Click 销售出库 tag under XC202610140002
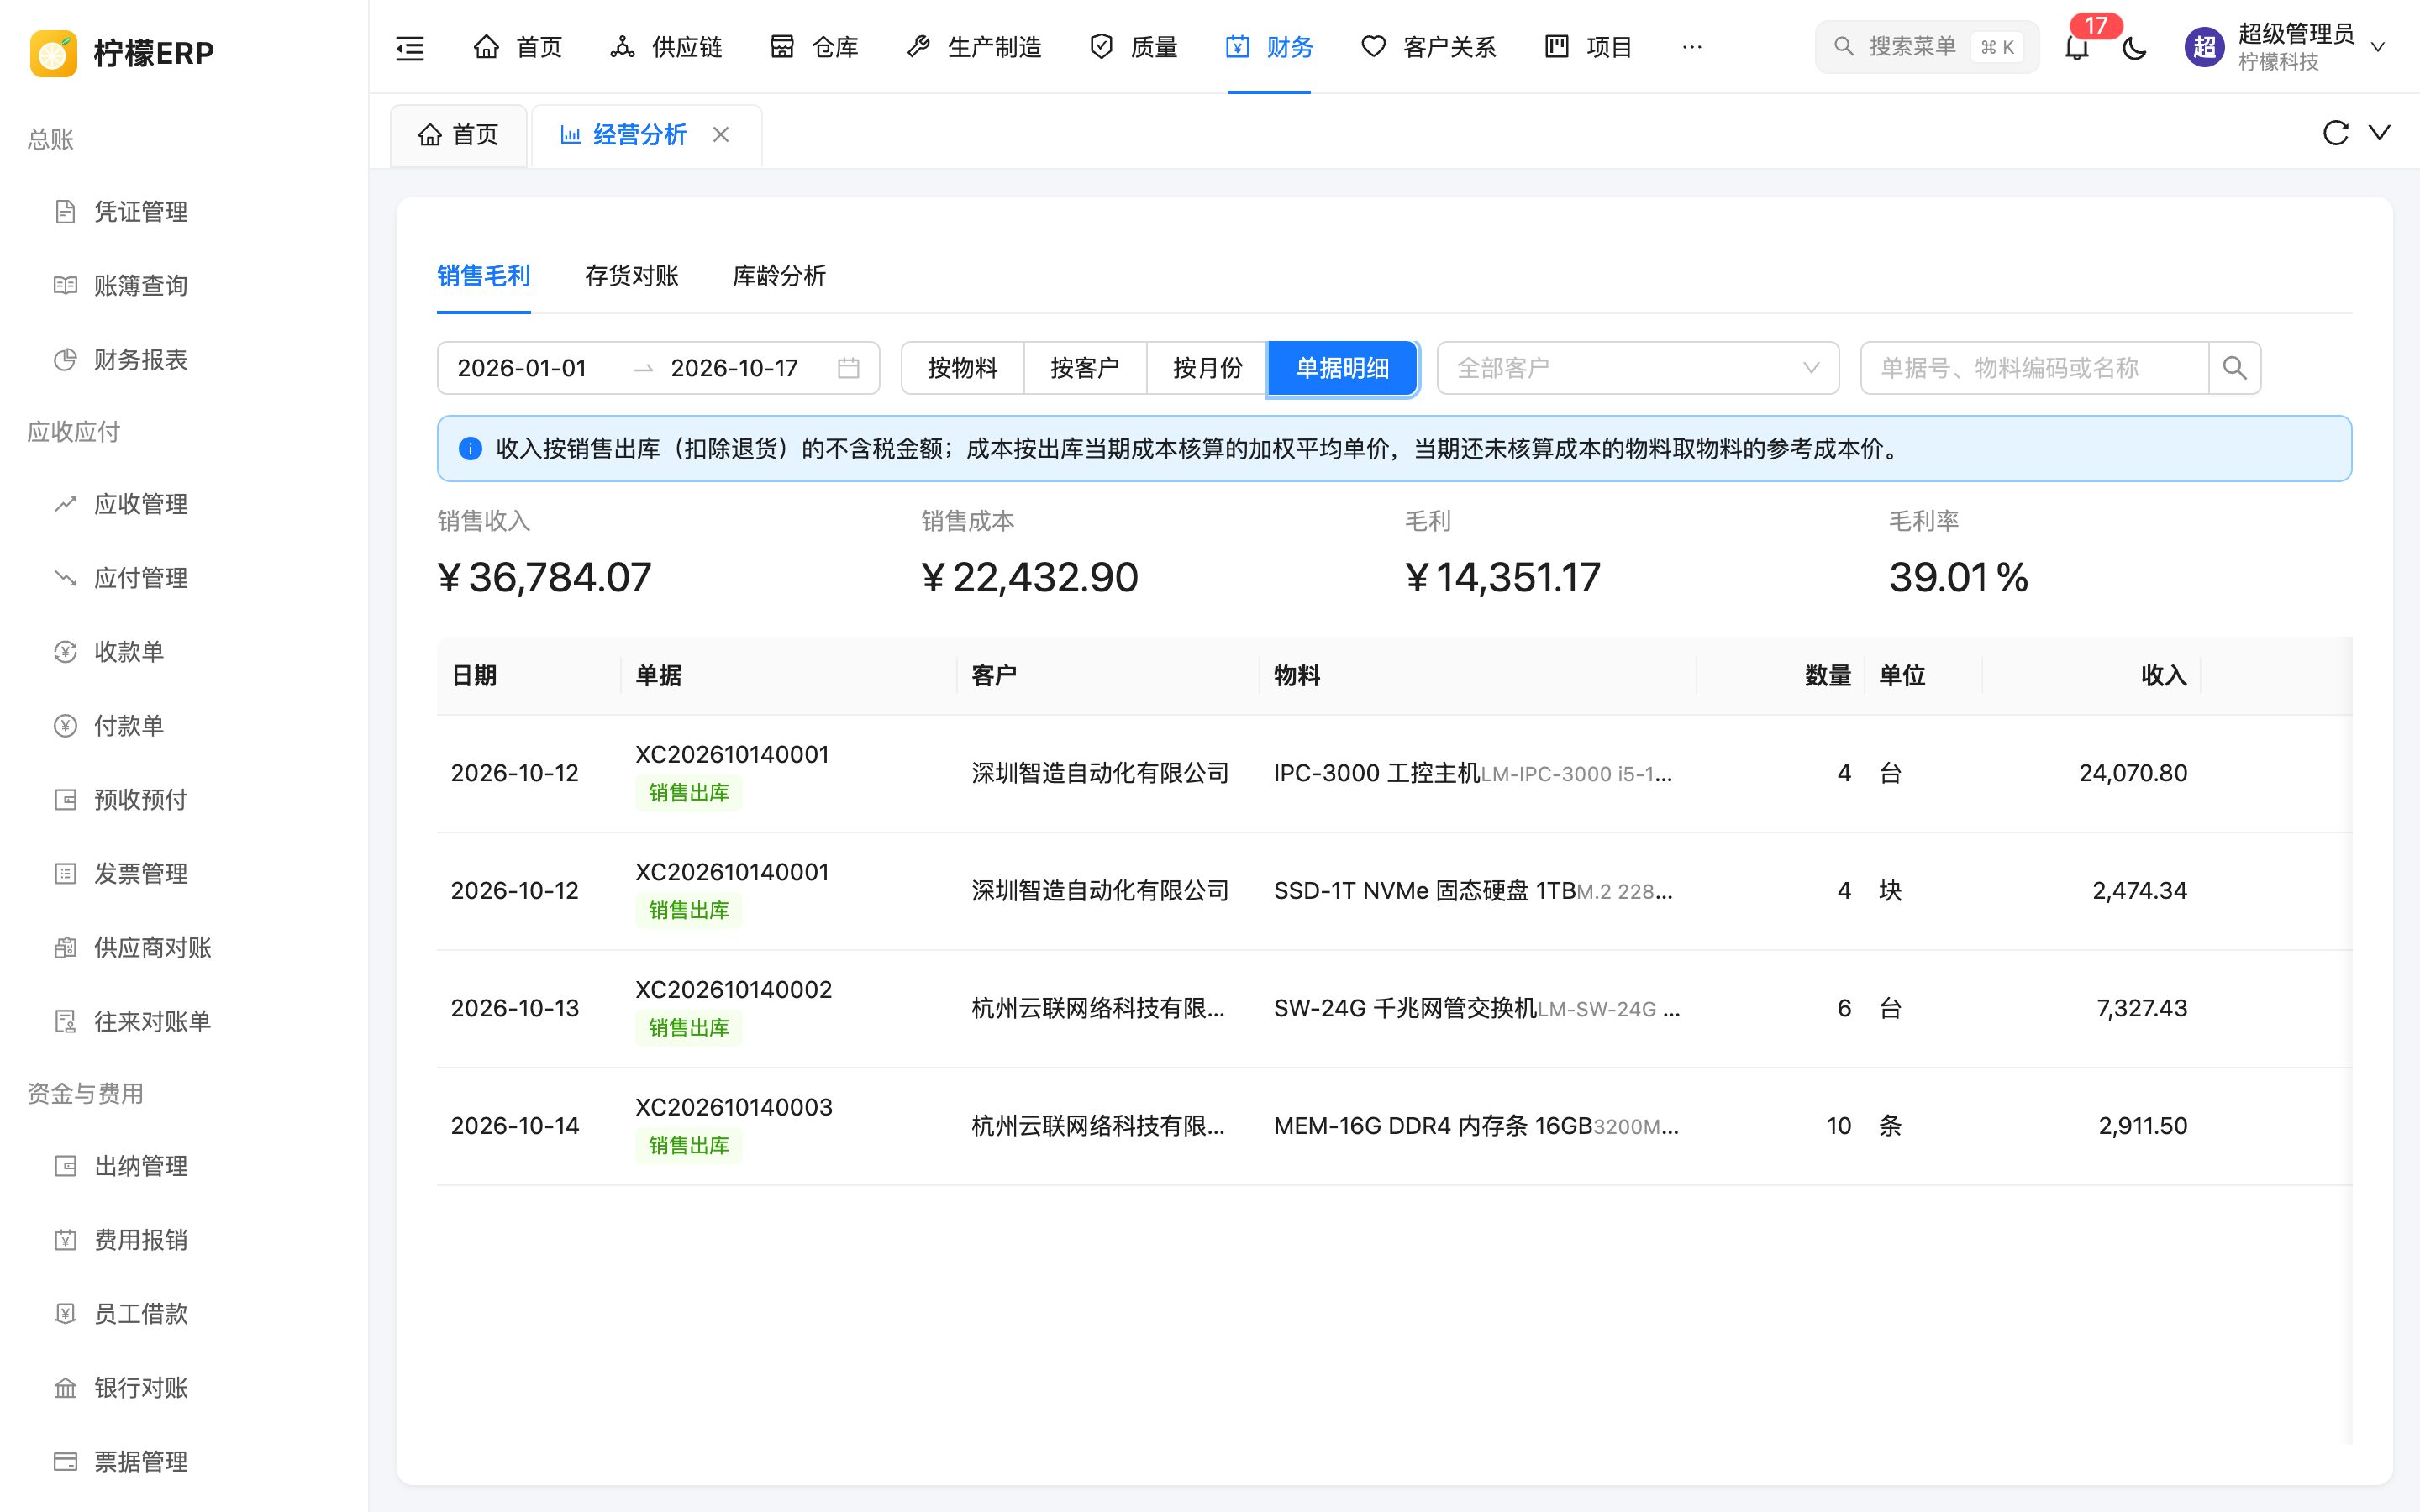The height and width of the screenshot is (1512, 2420). 689,1028
